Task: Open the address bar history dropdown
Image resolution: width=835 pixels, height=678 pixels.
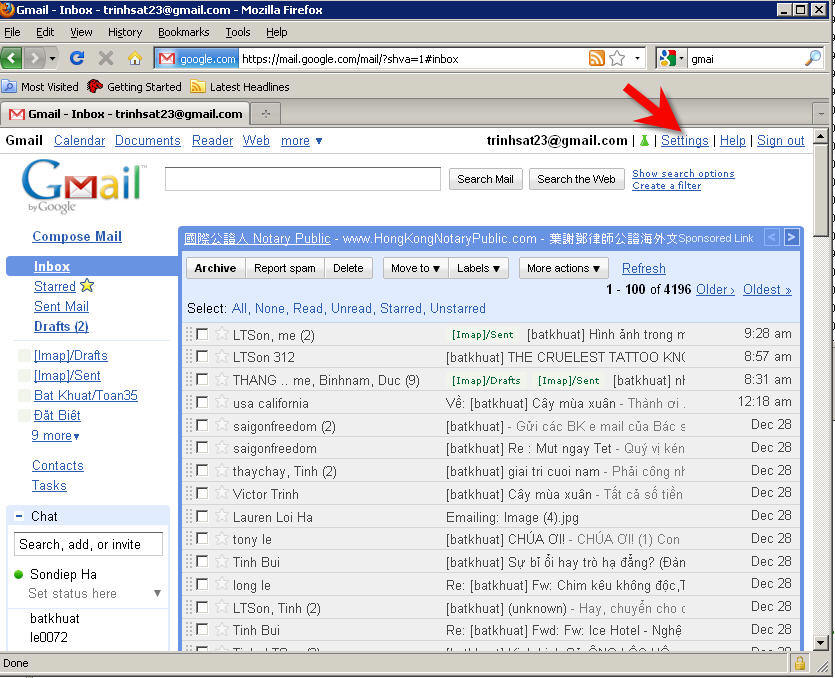Action: point(637,58)
